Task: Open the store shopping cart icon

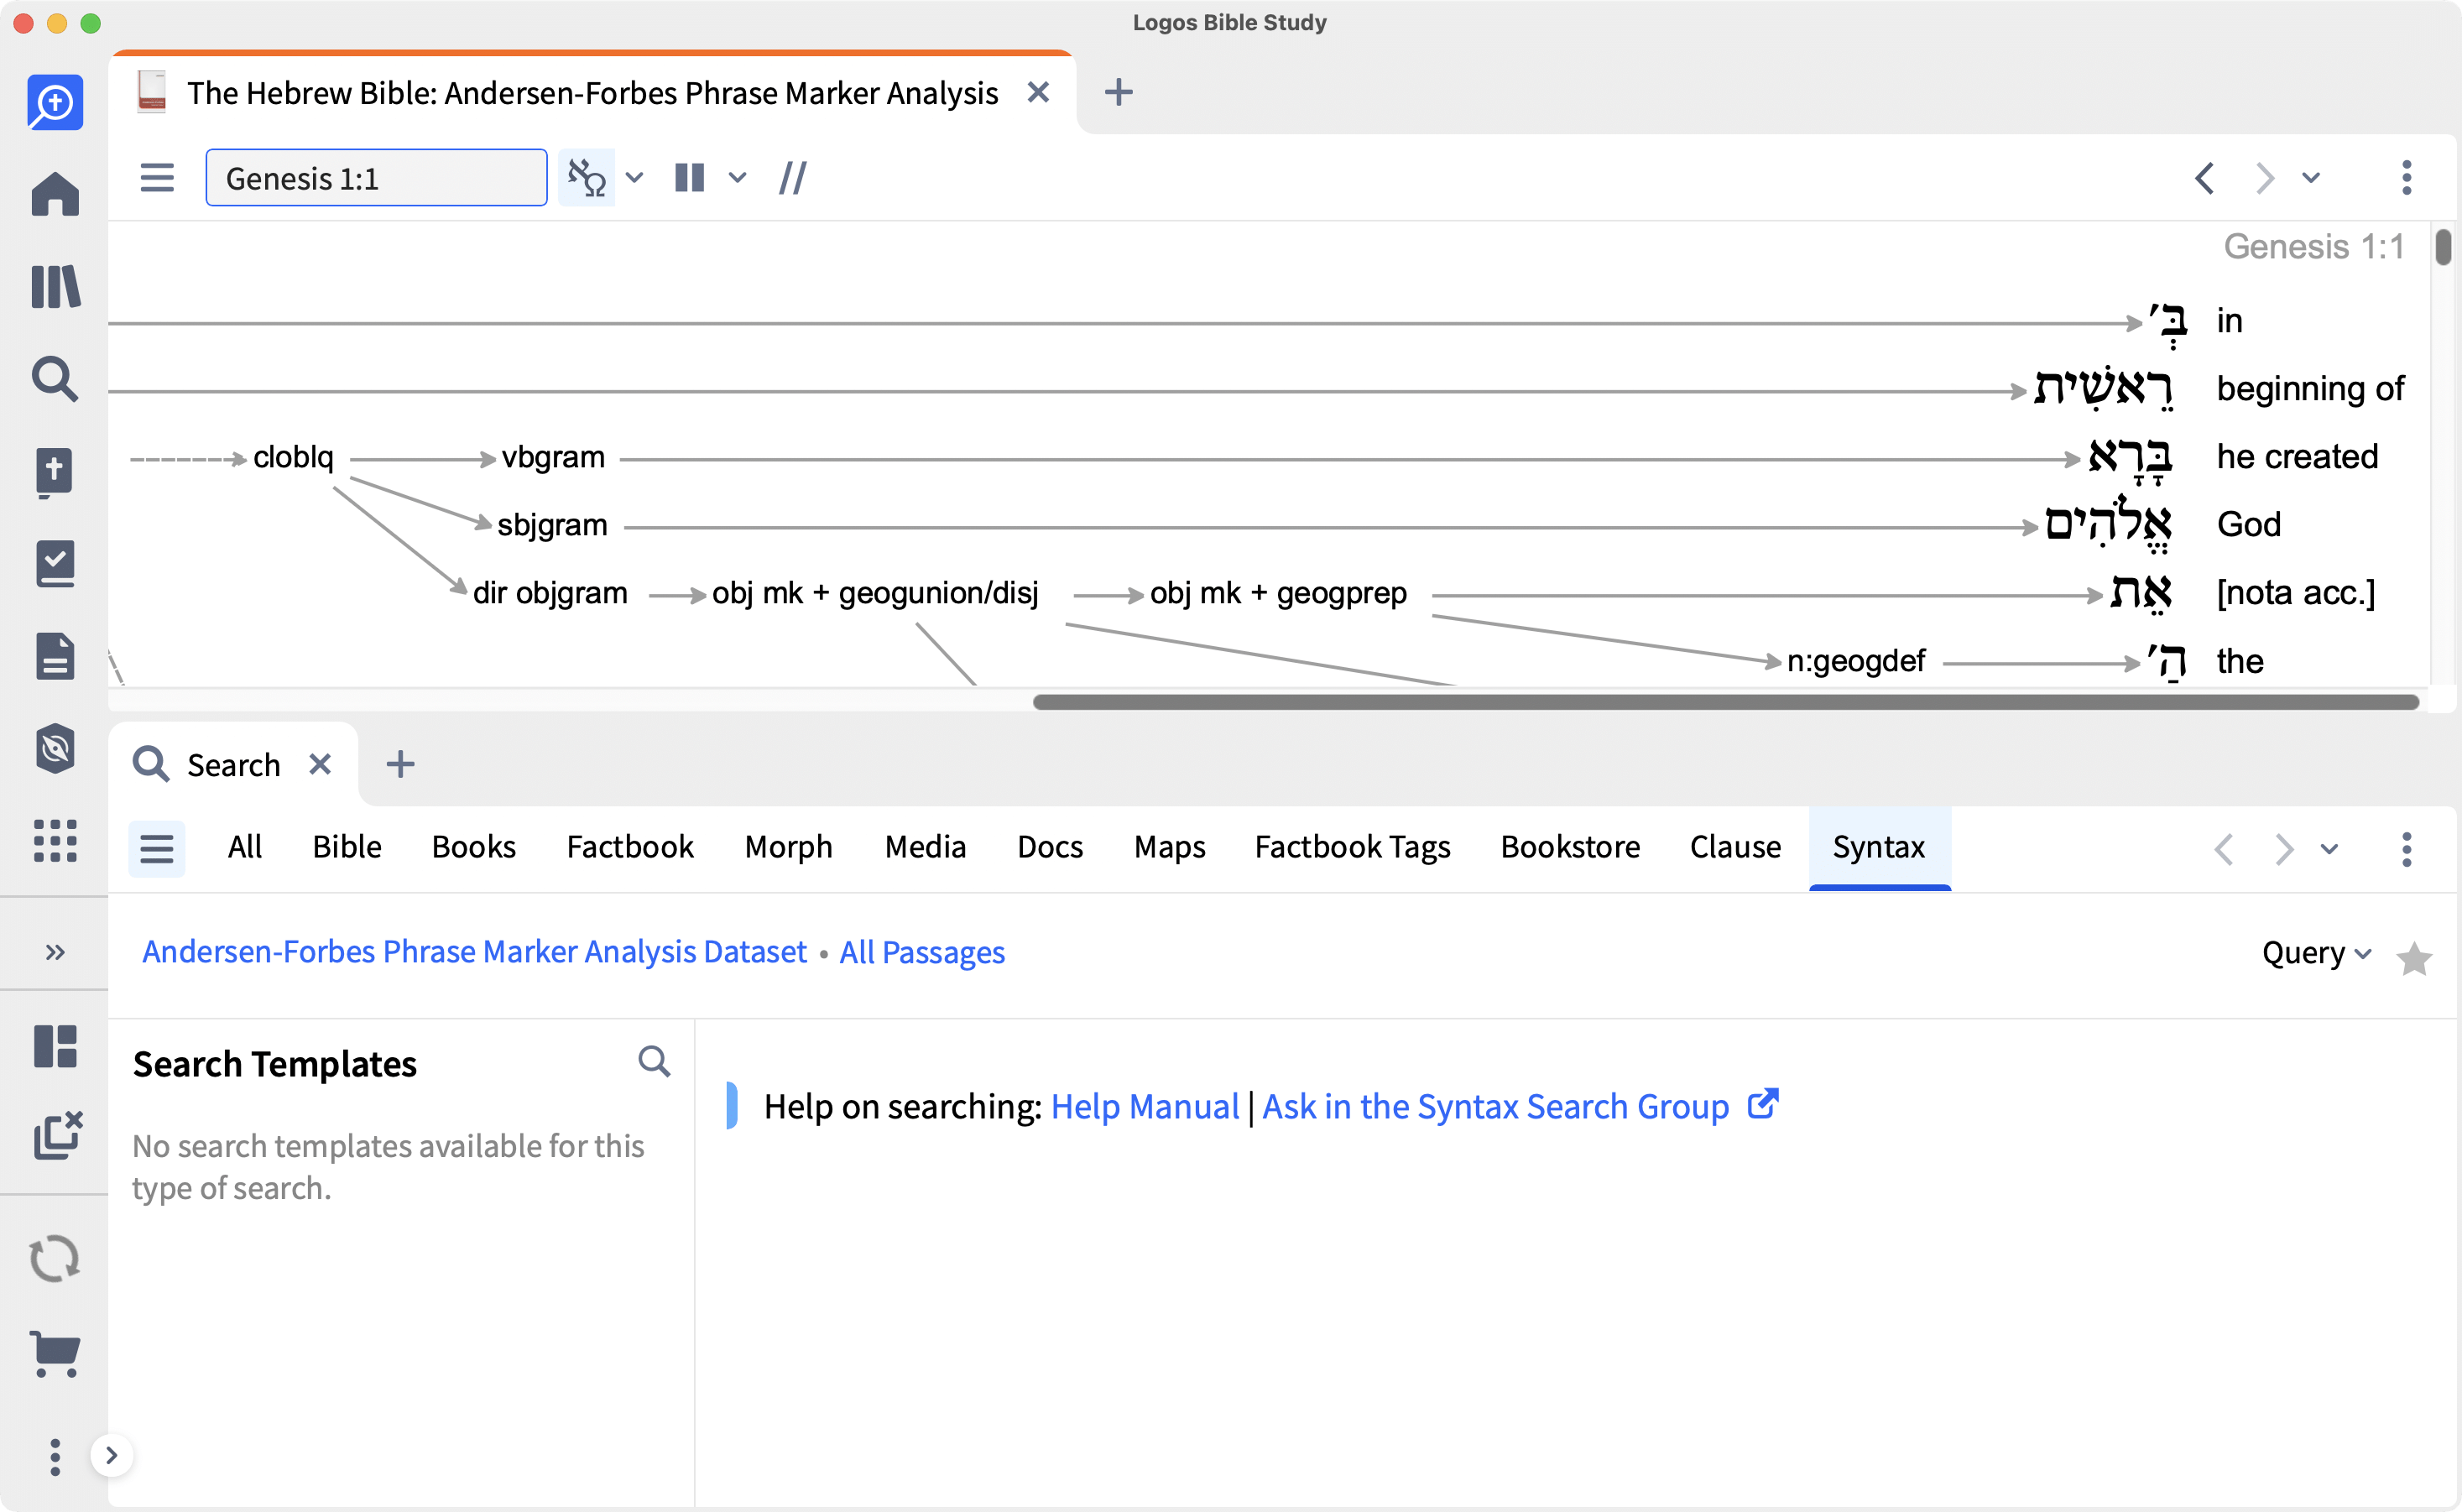Action: tap(55, 1354)
